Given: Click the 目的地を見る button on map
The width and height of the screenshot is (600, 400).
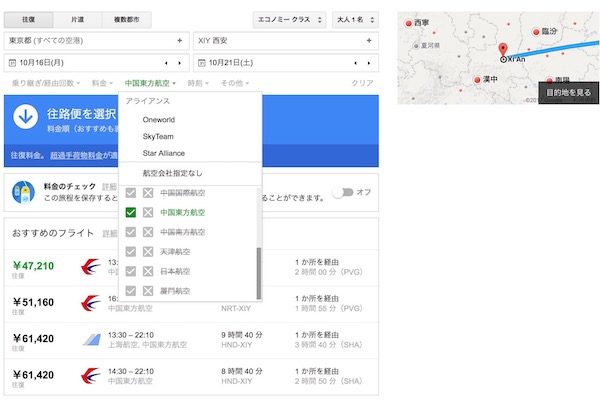Looking at the screenshot, I should click(x=568, y=93).
